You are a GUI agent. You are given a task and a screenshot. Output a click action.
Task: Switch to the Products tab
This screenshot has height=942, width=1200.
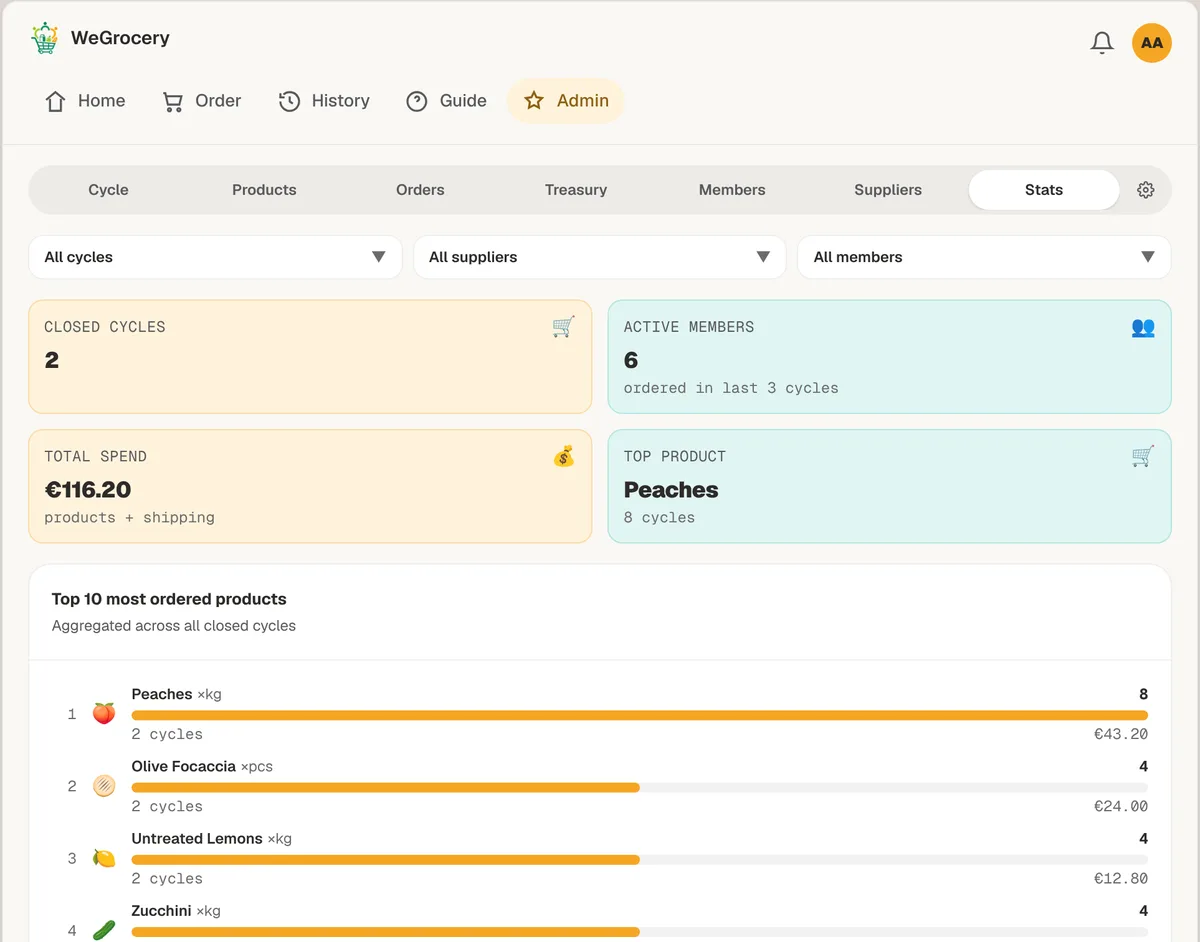(x=264, y=190)
